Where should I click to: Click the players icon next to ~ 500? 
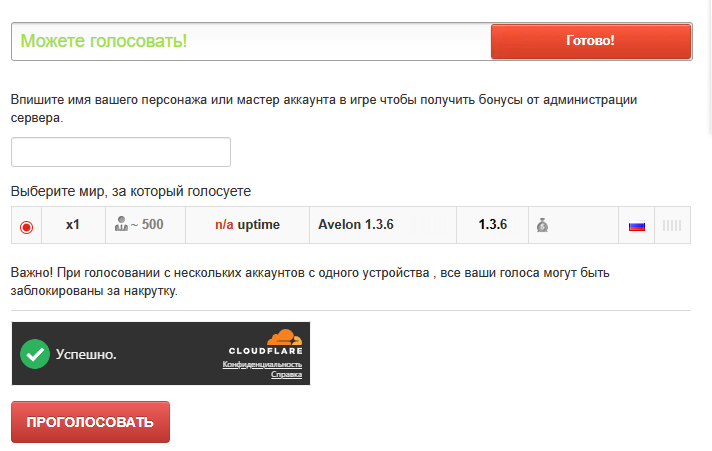click(x=121, y=224)
